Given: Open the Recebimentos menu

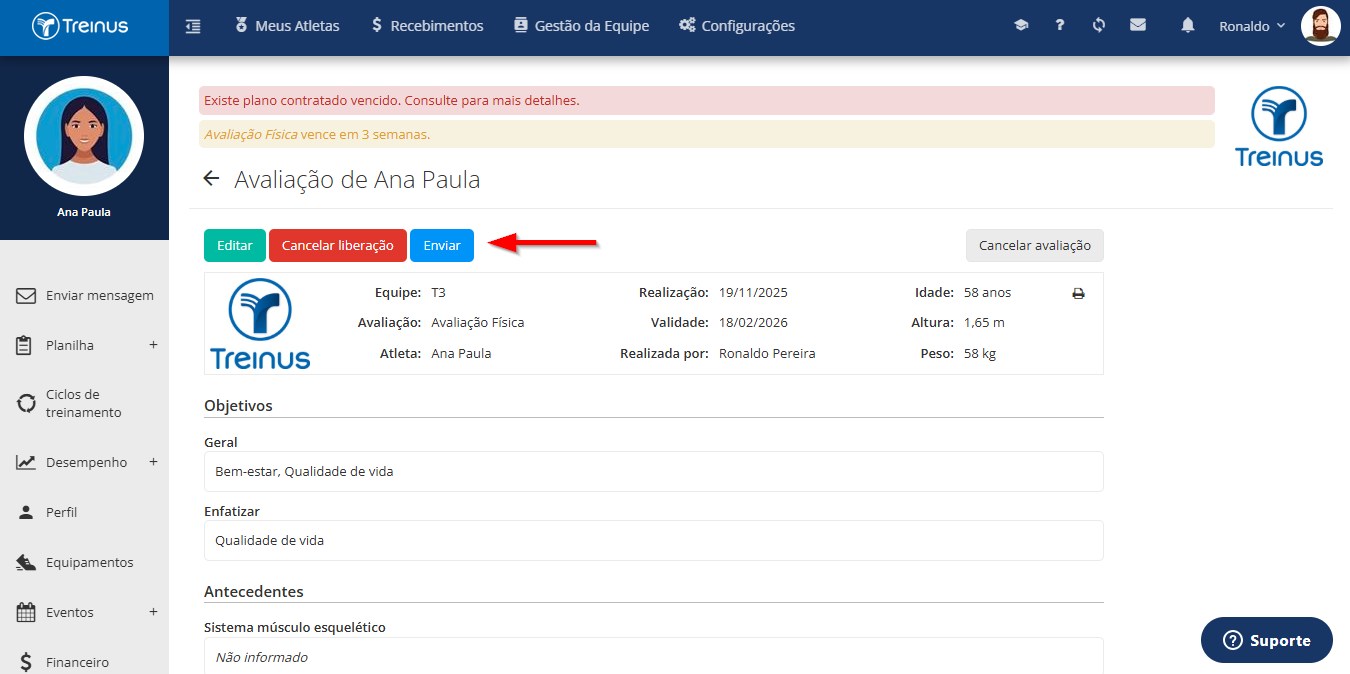Looking at the screenshot, I should point(427,26).
